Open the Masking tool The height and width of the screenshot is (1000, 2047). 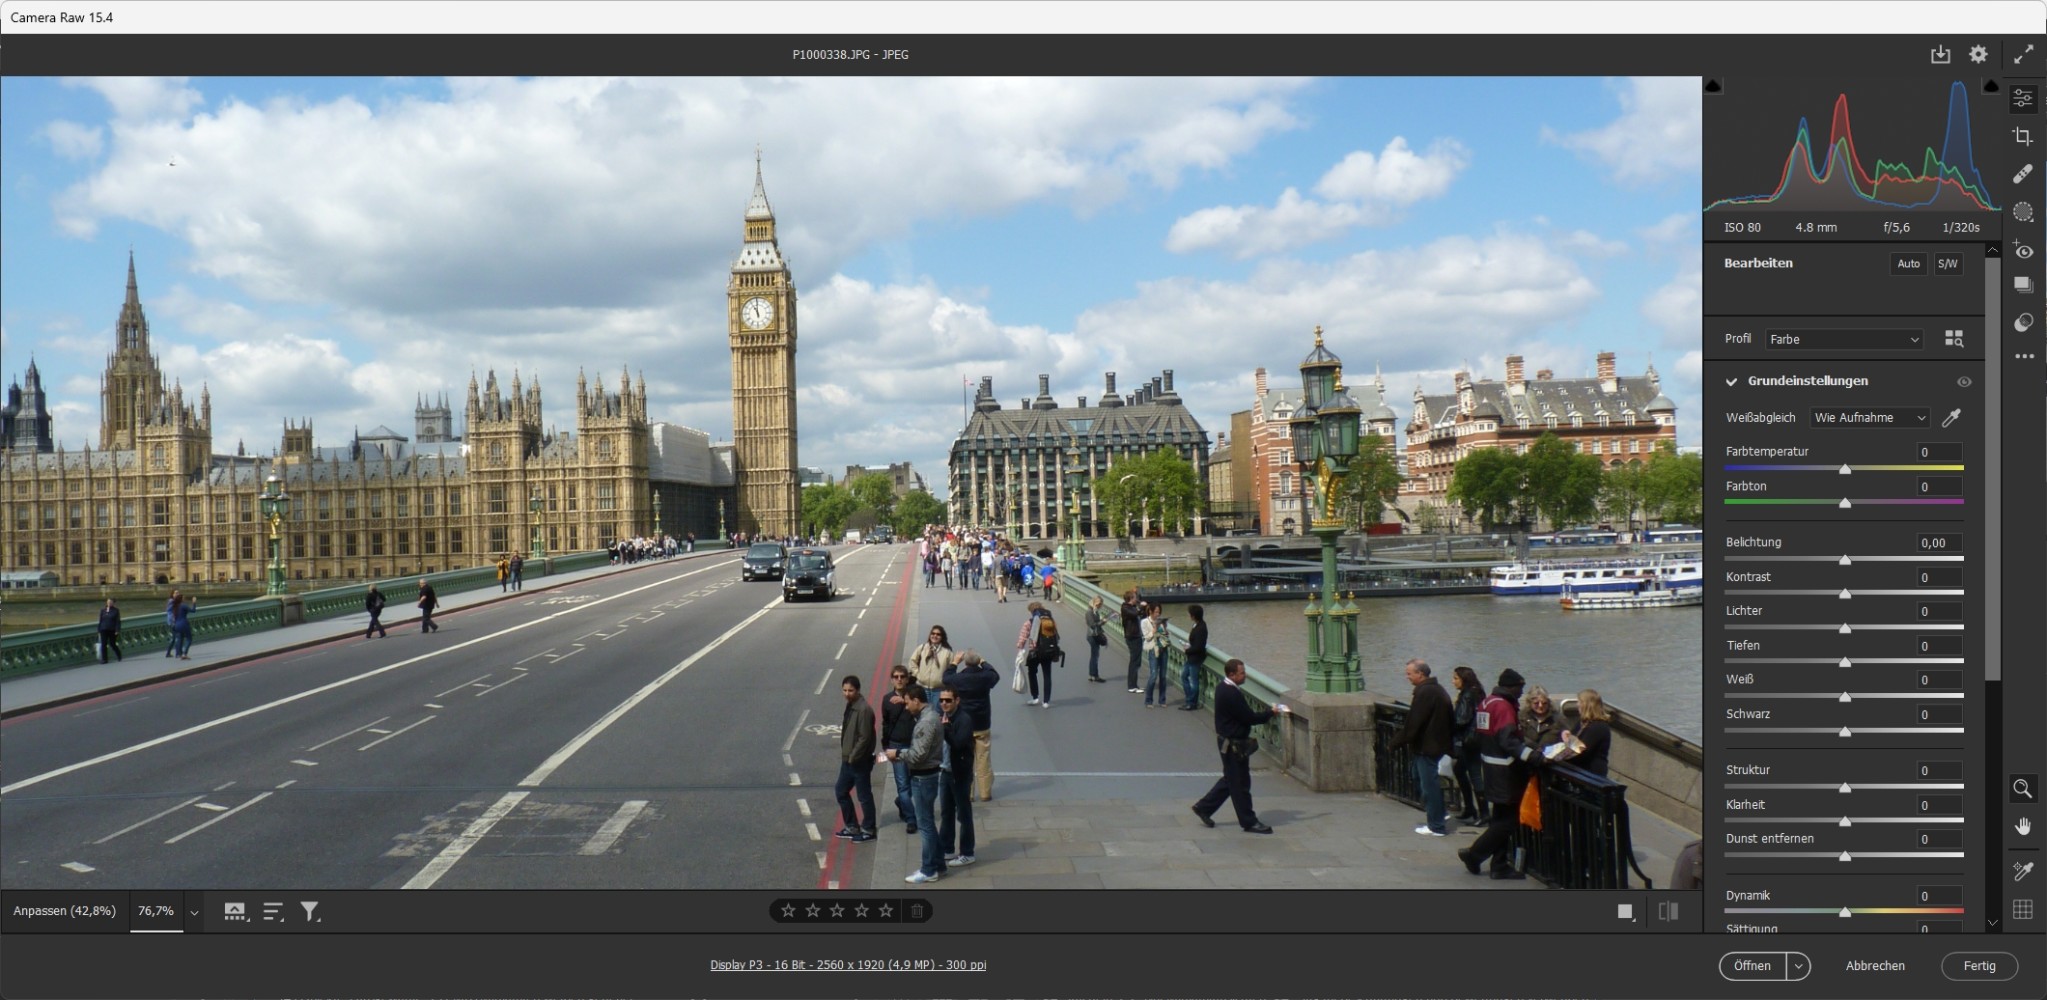[x=2022, y=211]
